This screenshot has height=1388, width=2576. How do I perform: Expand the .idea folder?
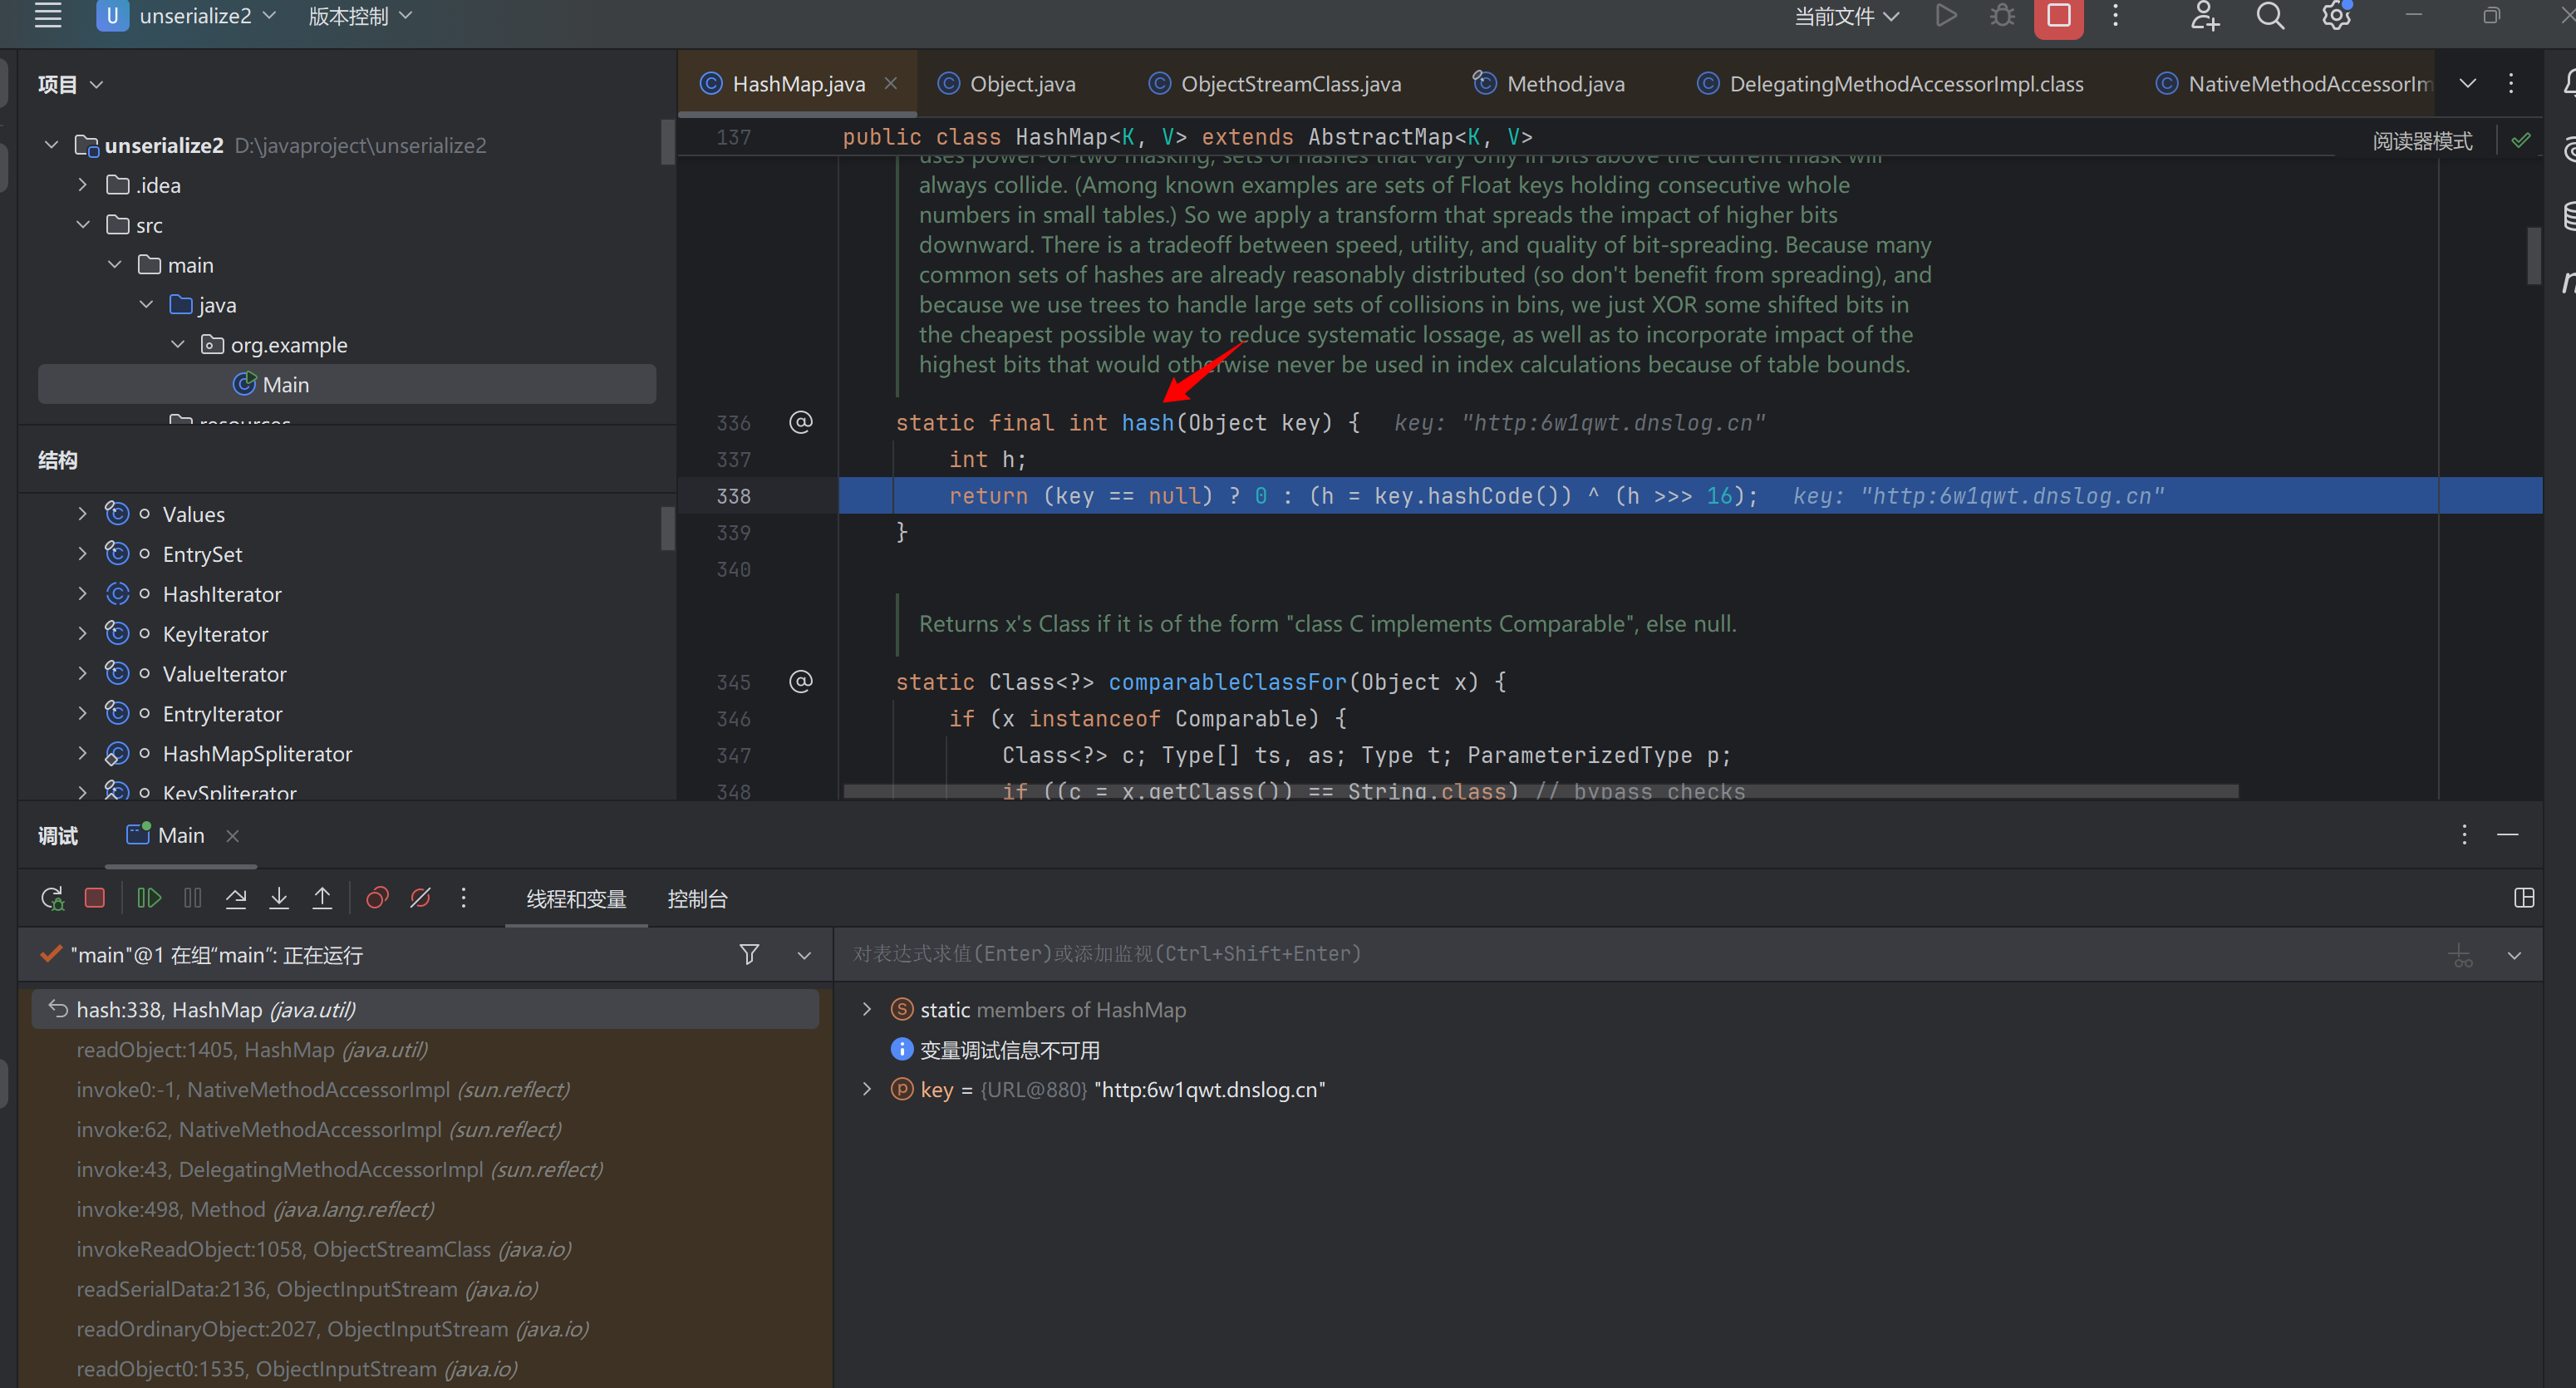pyautogui.click(x=83, y=185)
